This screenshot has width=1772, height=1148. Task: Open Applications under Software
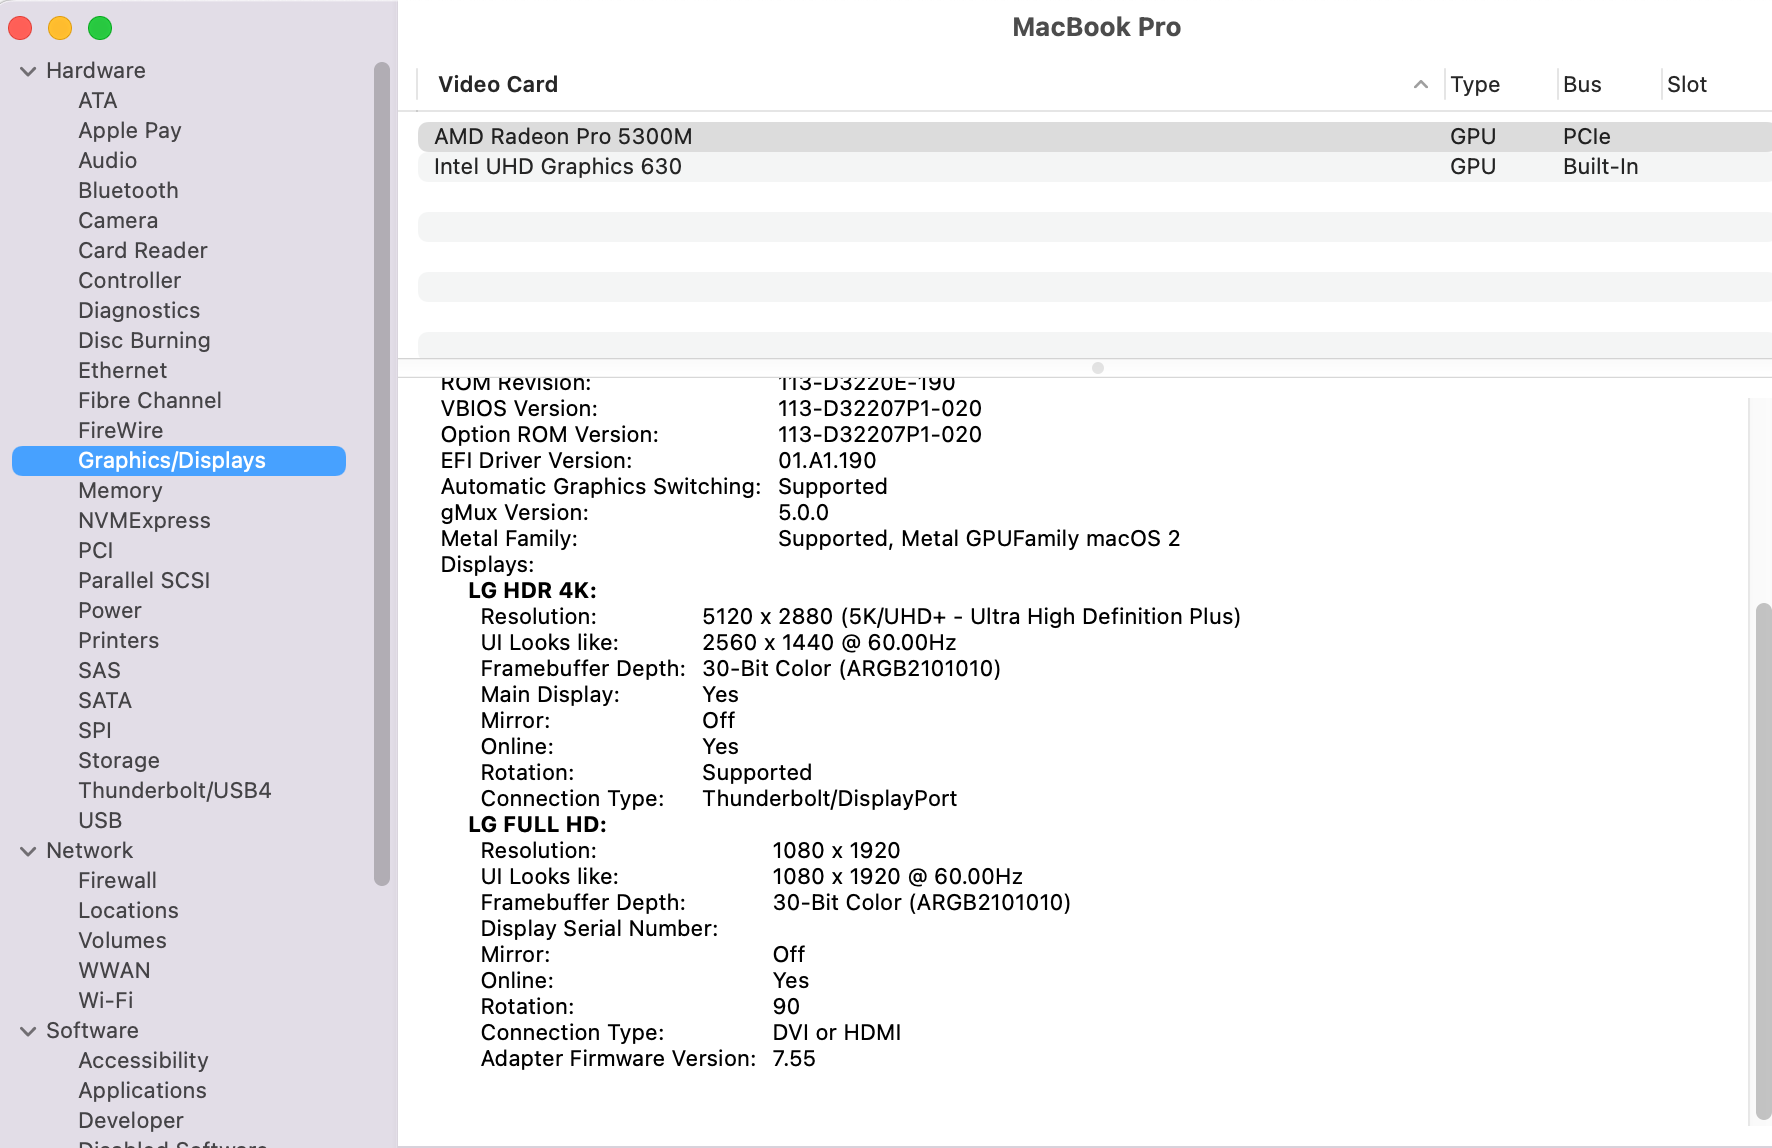(142, 1091)
